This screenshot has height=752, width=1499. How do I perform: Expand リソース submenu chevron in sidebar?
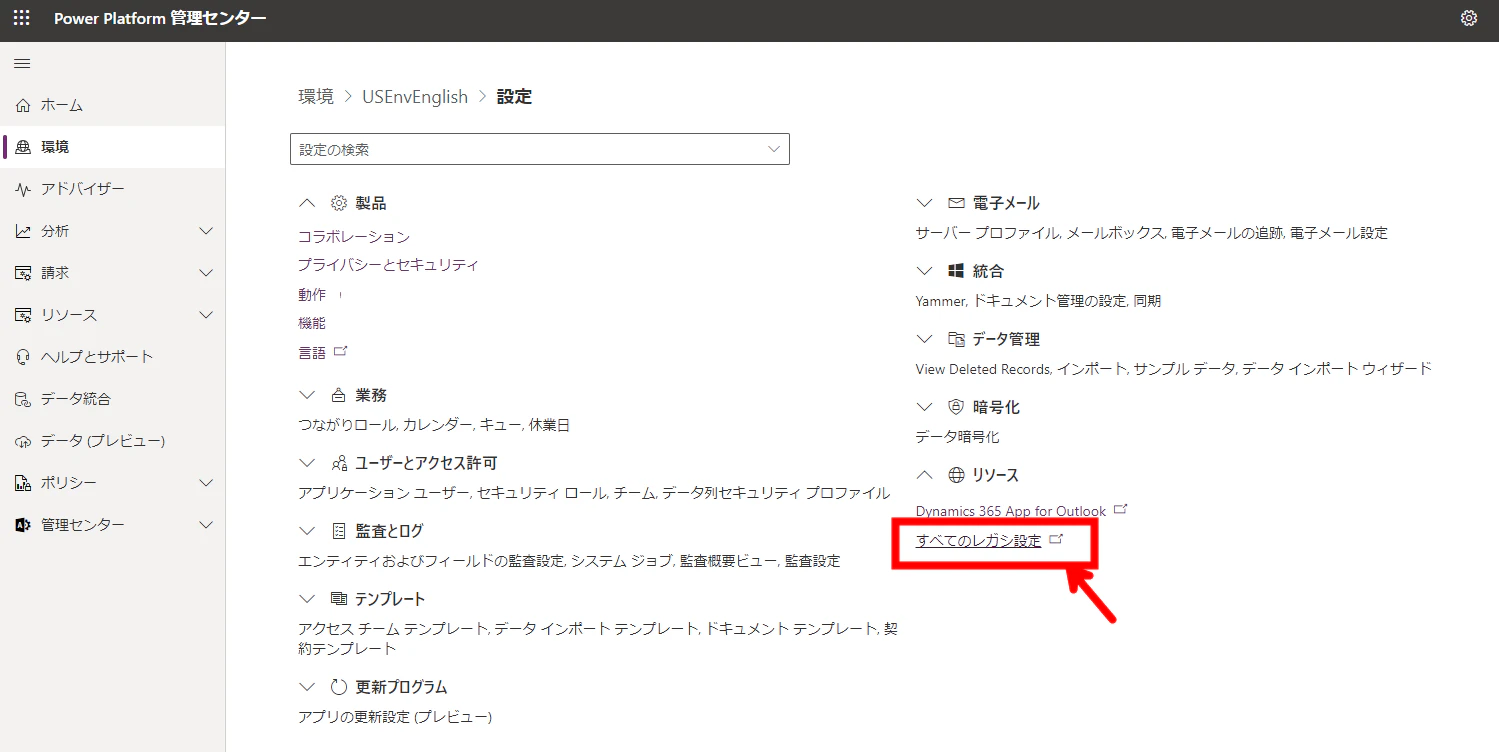(x=206, y=315)
